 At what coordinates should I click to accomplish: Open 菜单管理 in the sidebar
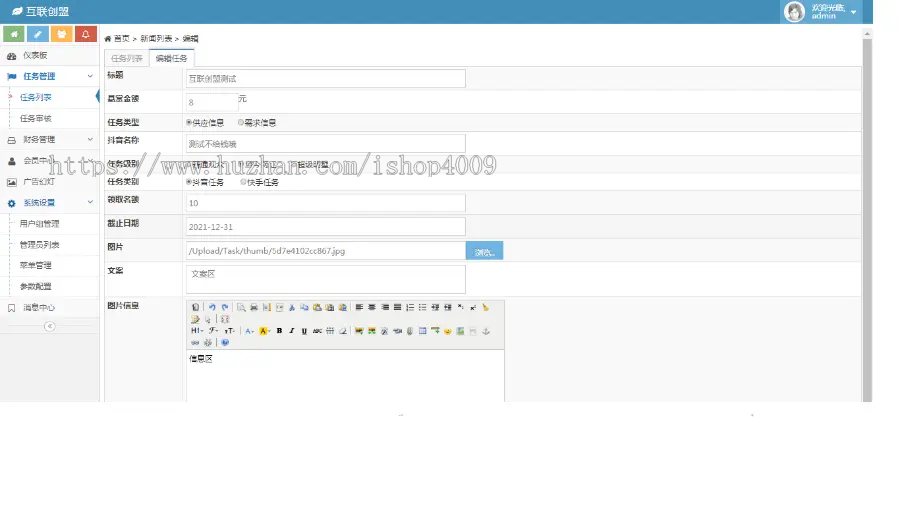[36, 266]
